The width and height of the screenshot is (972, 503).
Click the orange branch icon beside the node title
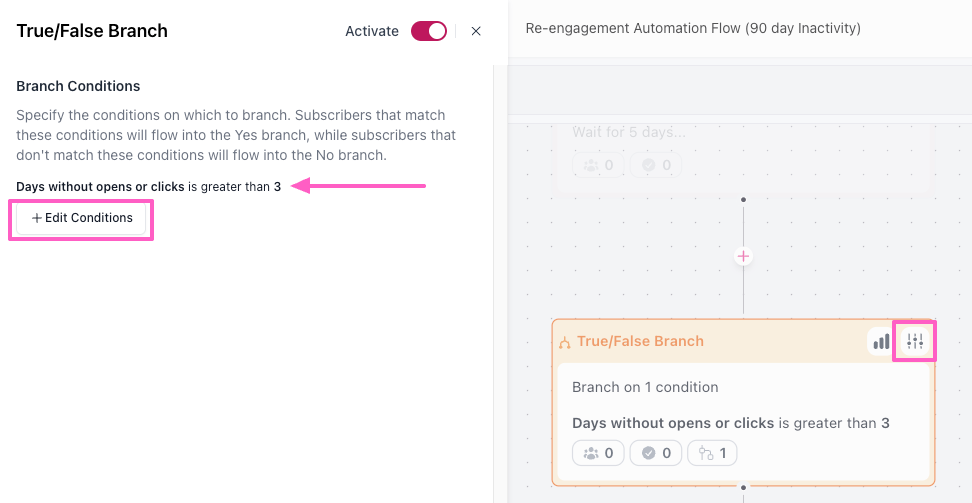tap(565, 342)
